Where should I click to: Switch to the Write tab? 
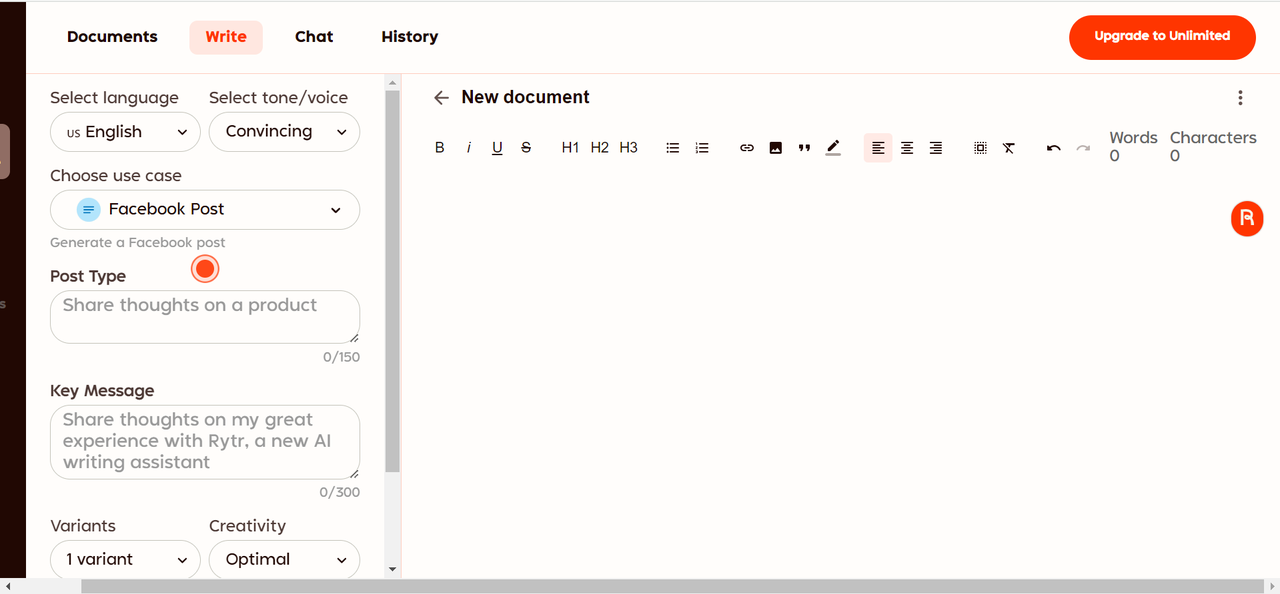(x=226, y=37)
